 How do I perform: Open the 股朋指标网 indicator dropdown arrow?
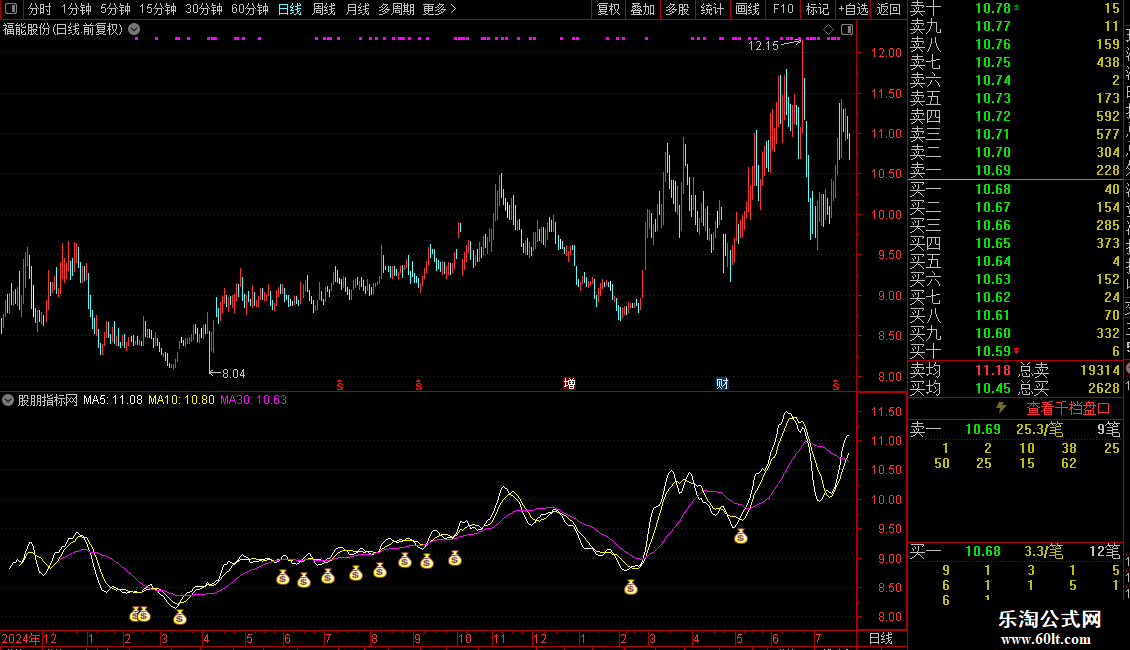tap(8, 400)
